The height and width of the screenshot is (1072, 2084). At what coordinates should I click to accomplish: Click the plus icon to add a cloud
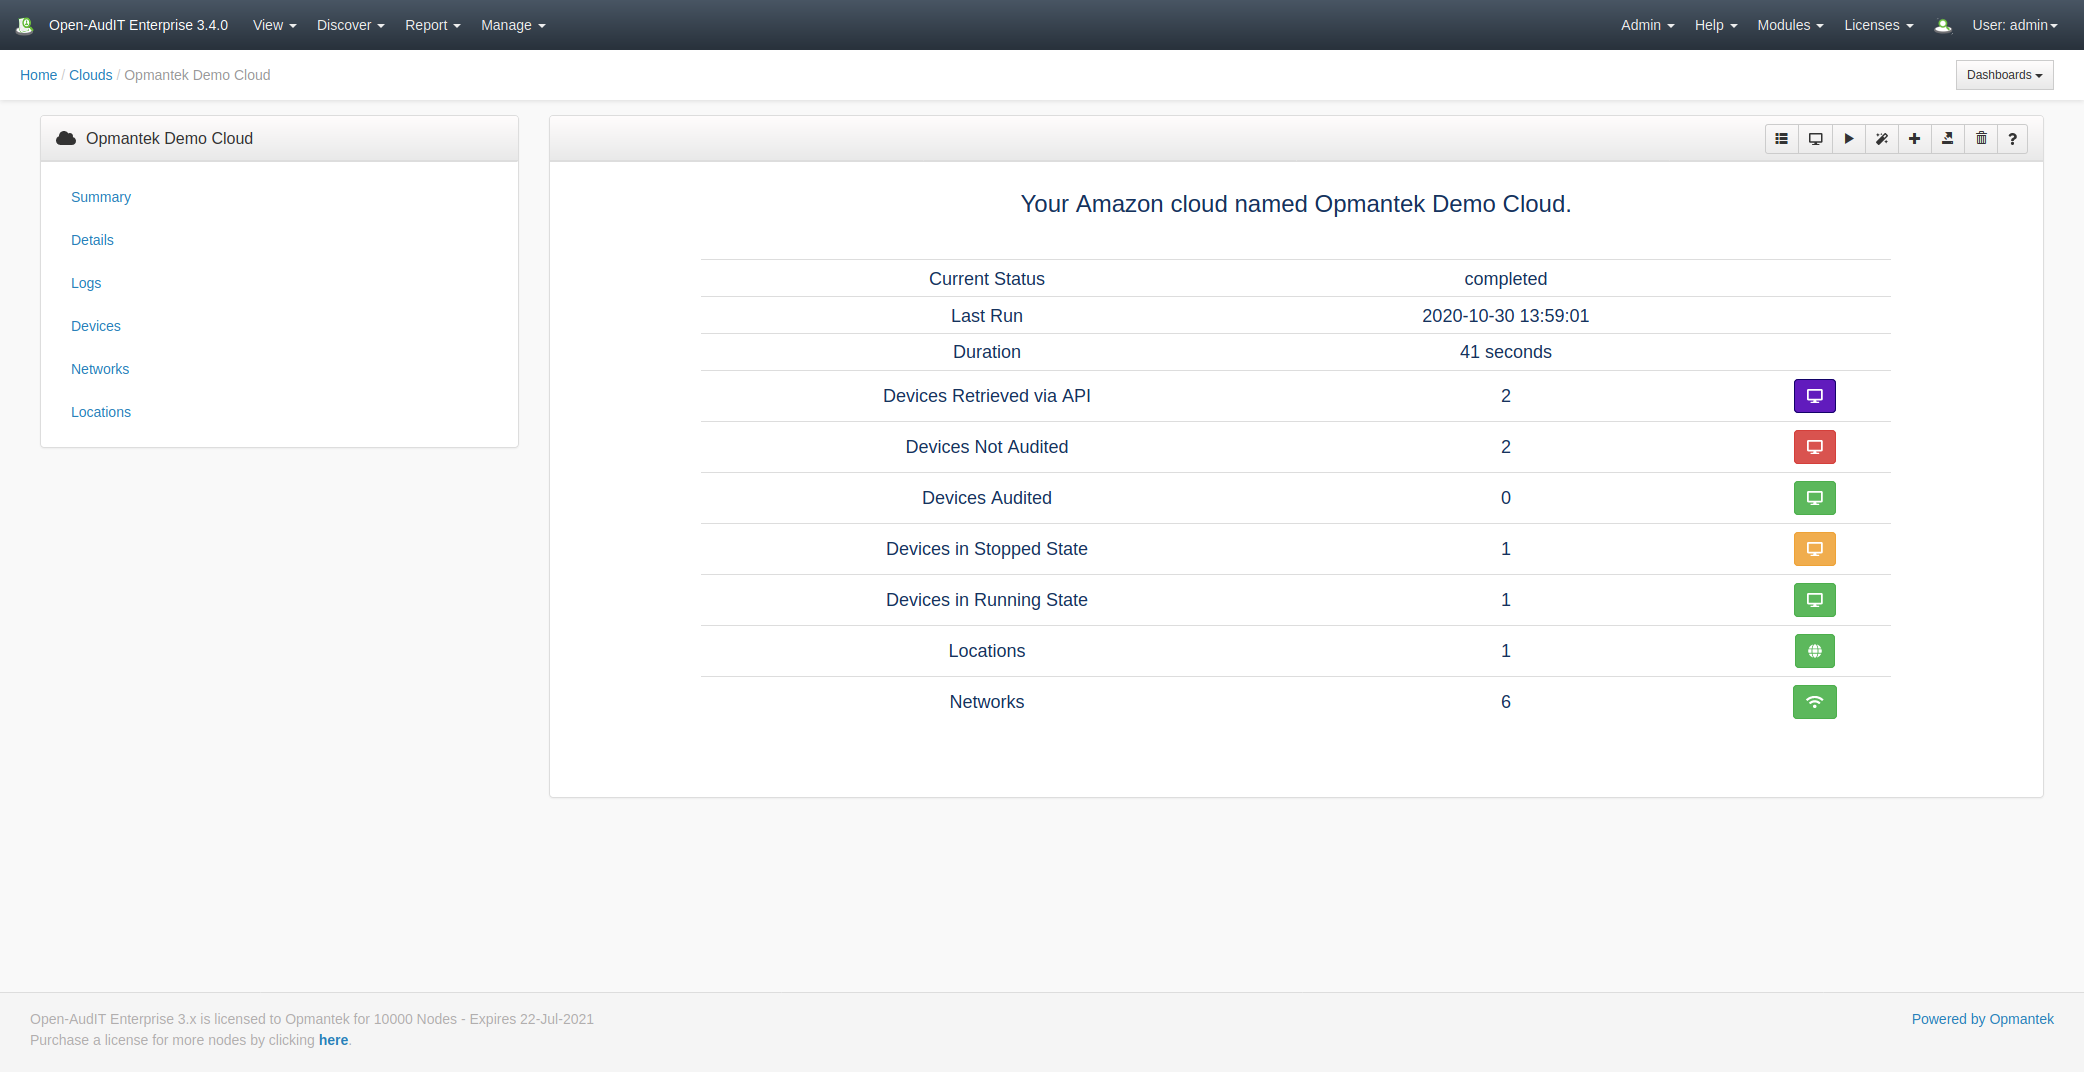(1914, 139)
